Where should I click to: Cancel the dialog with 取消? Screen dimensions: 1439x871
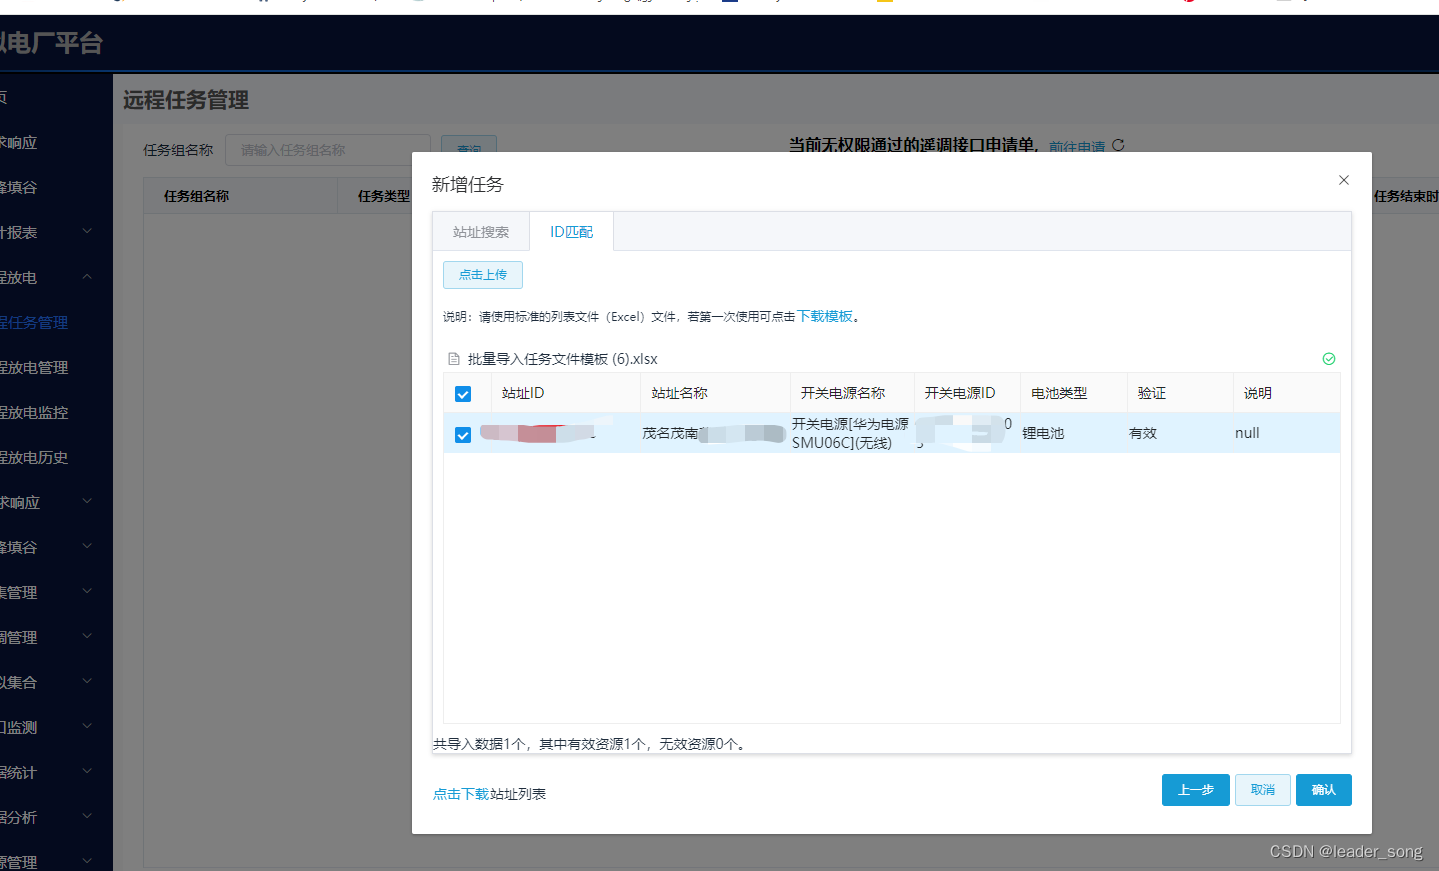coord(1263,790)
